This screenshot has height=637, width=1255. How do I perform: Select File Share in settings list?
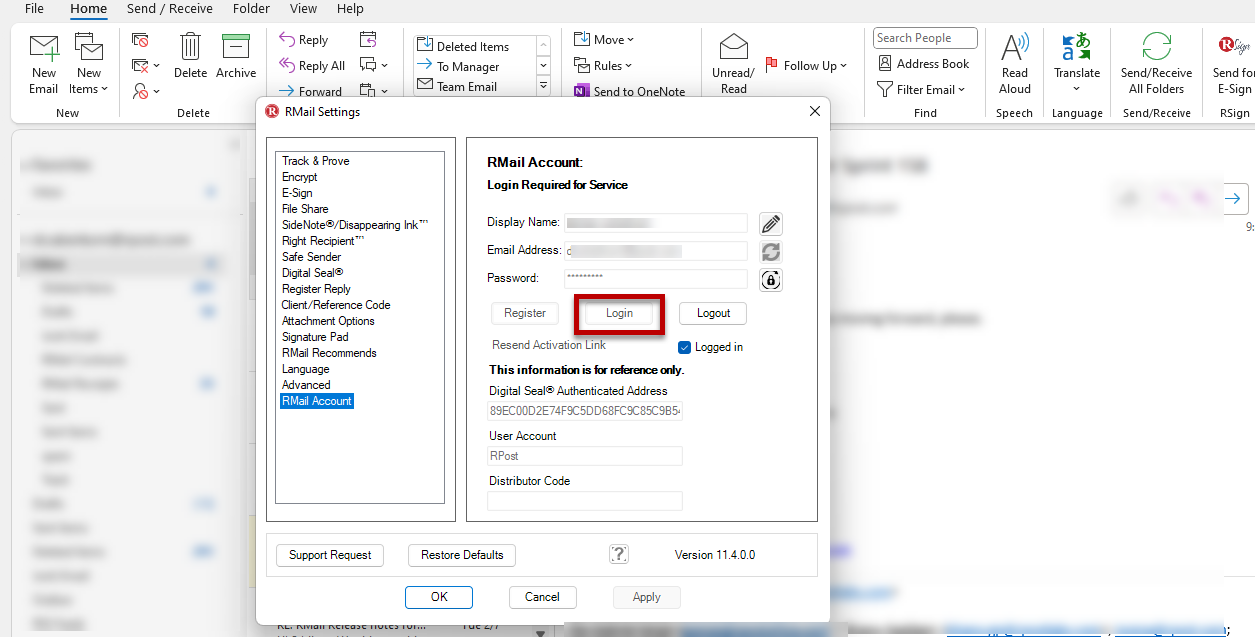[305, 209]
